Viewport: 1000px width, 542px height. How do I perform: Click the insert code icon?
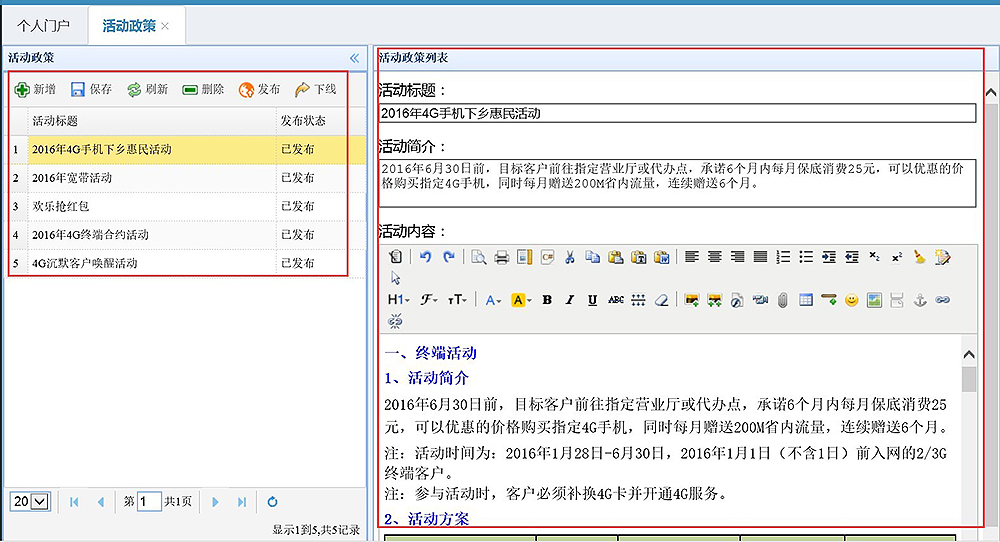coord(547,256)
